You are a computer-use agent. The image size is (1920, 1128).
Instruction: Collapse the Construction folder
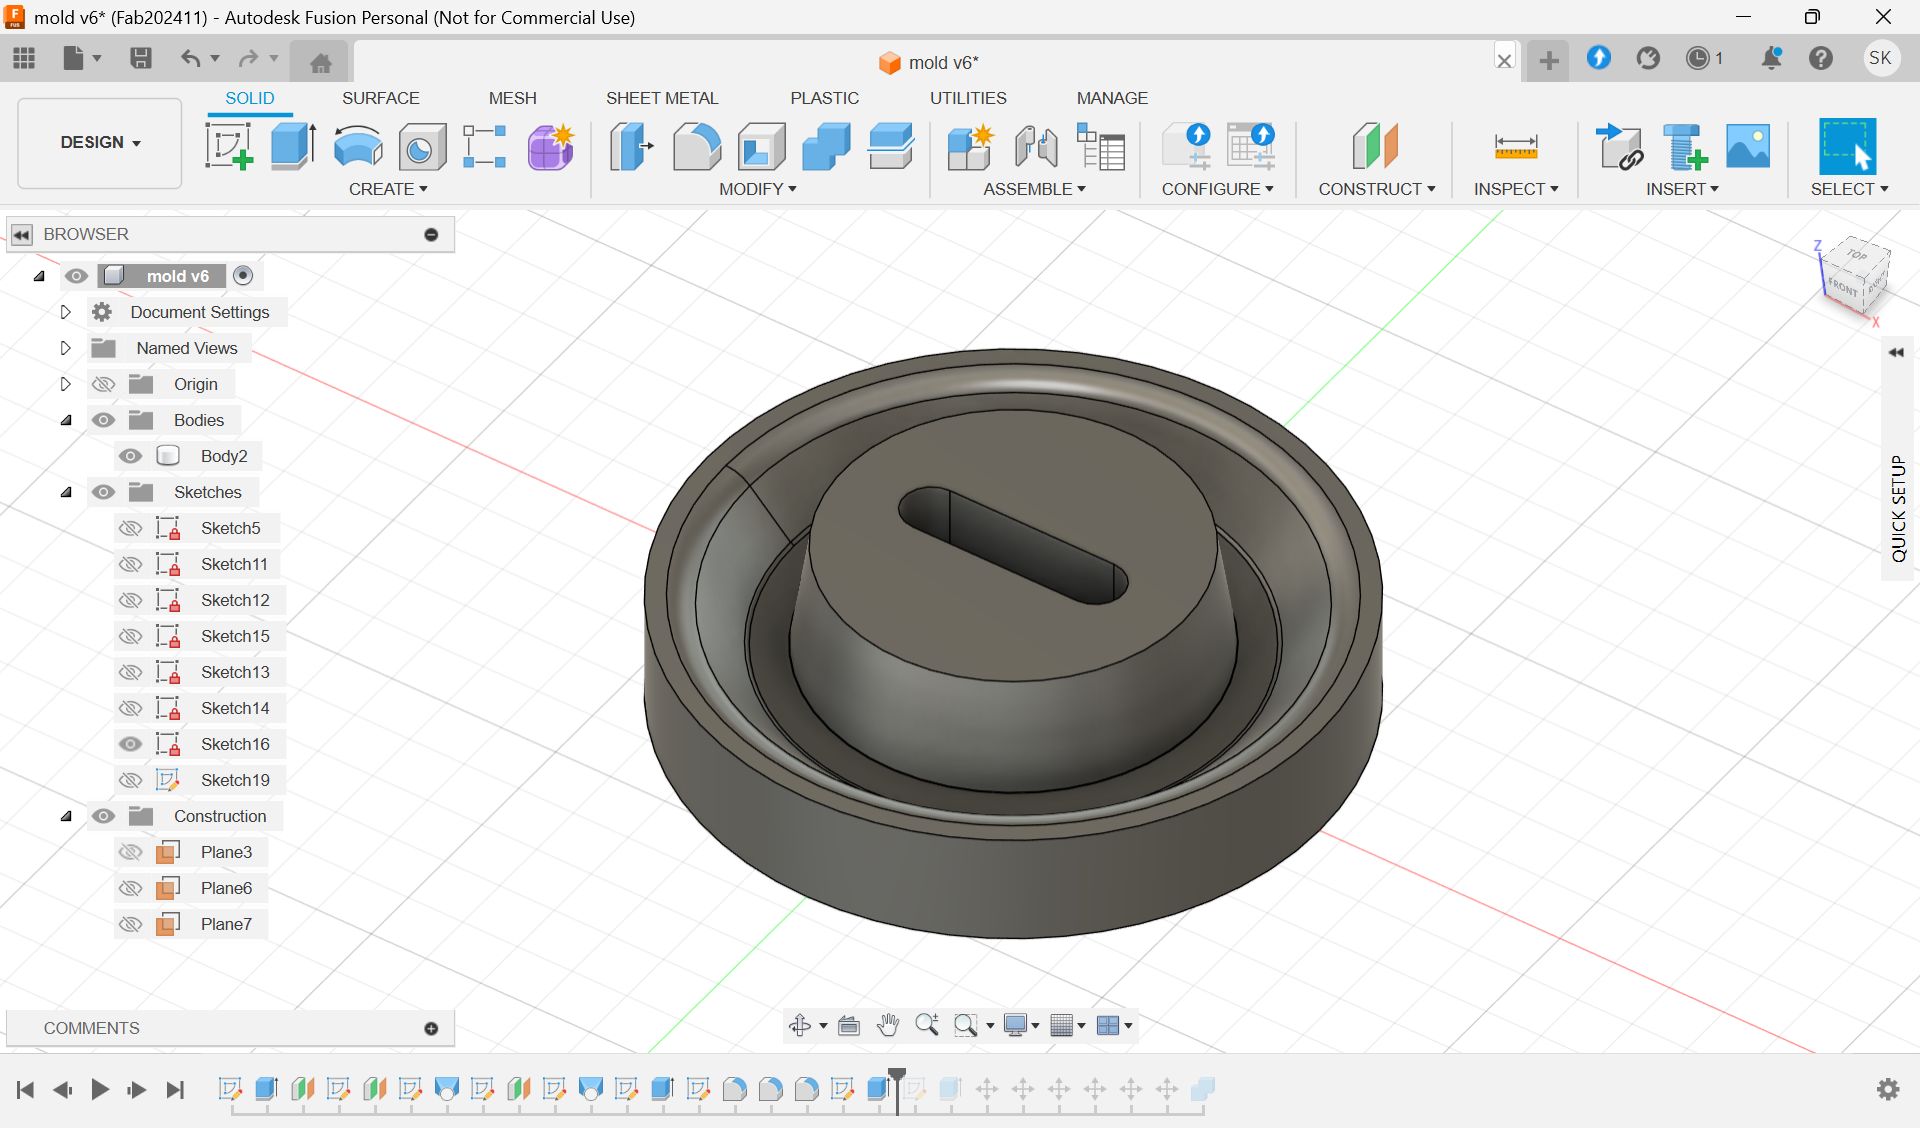66,816
